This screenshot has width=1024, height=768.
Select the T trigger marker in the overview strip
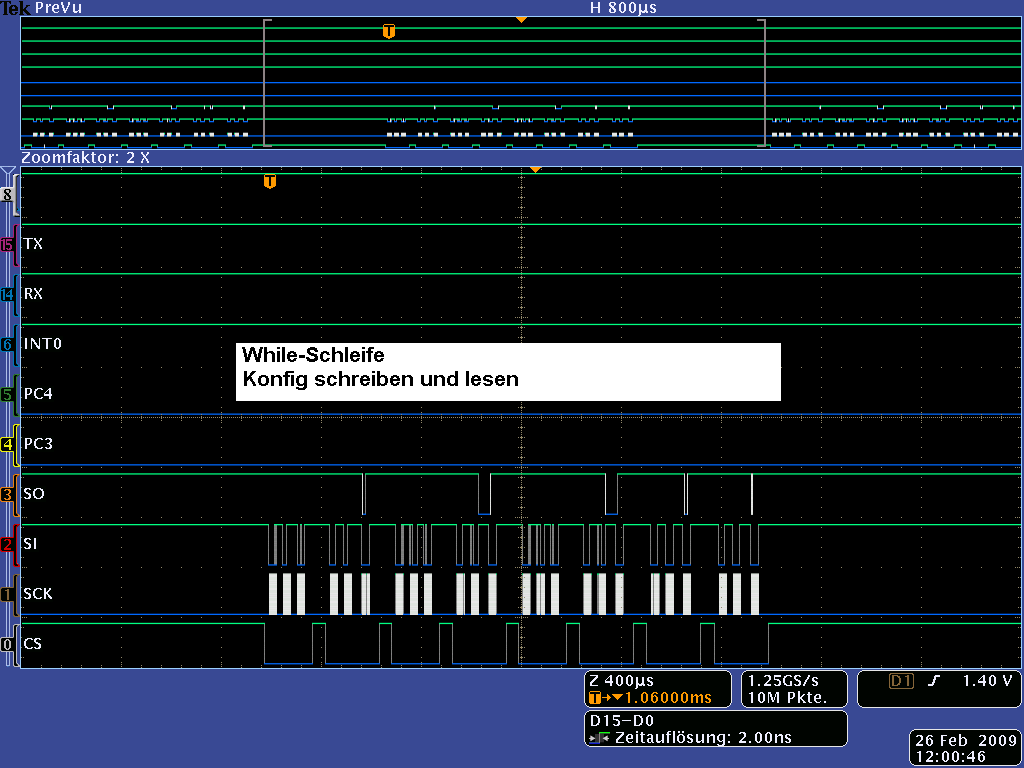389,31
